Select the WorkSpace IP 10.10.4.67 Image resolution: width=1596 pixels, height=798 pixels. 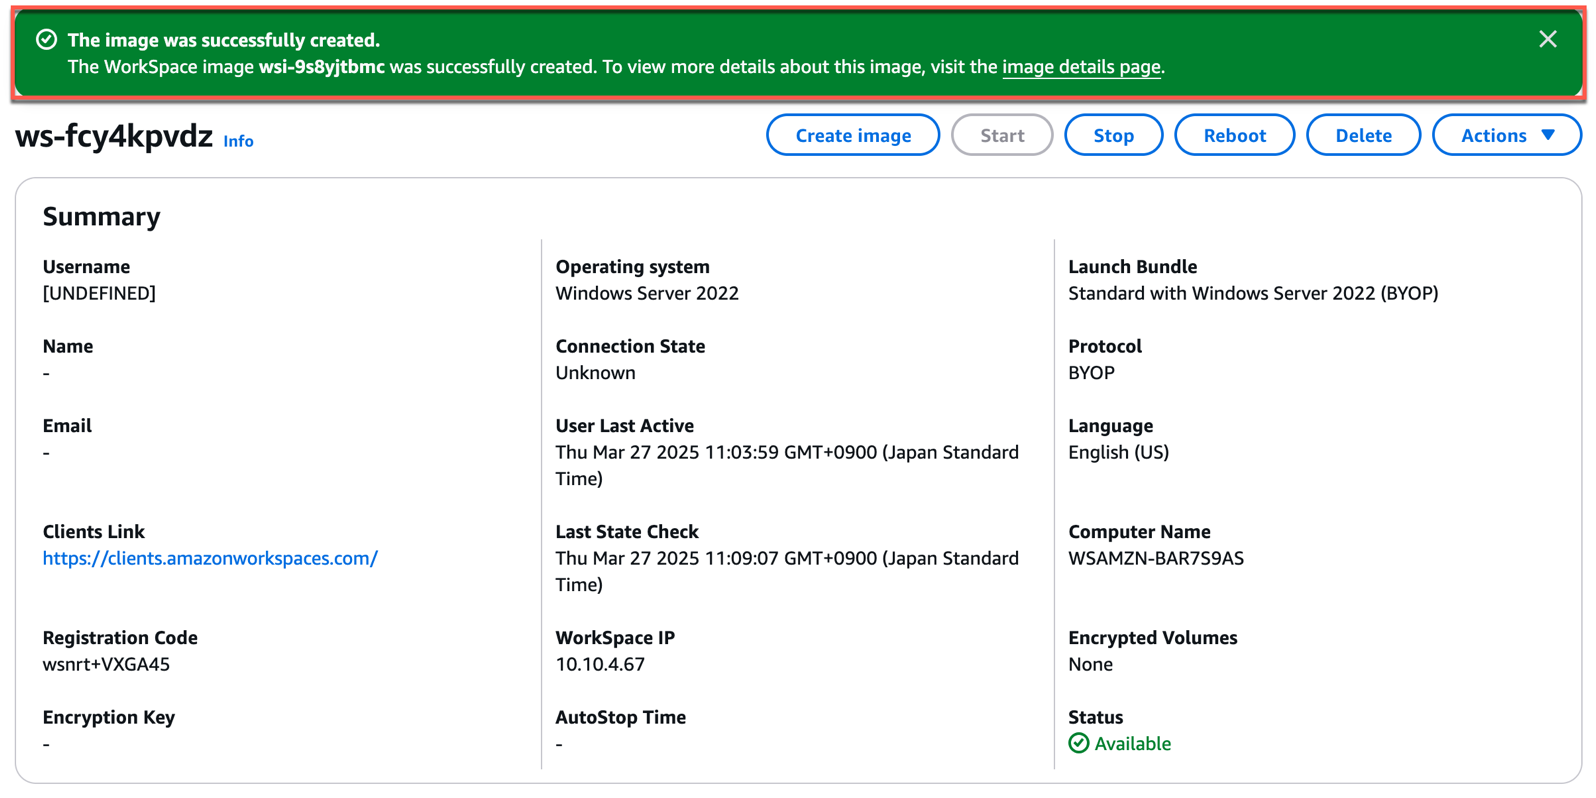pyautogui.click(x=600, y=664)
